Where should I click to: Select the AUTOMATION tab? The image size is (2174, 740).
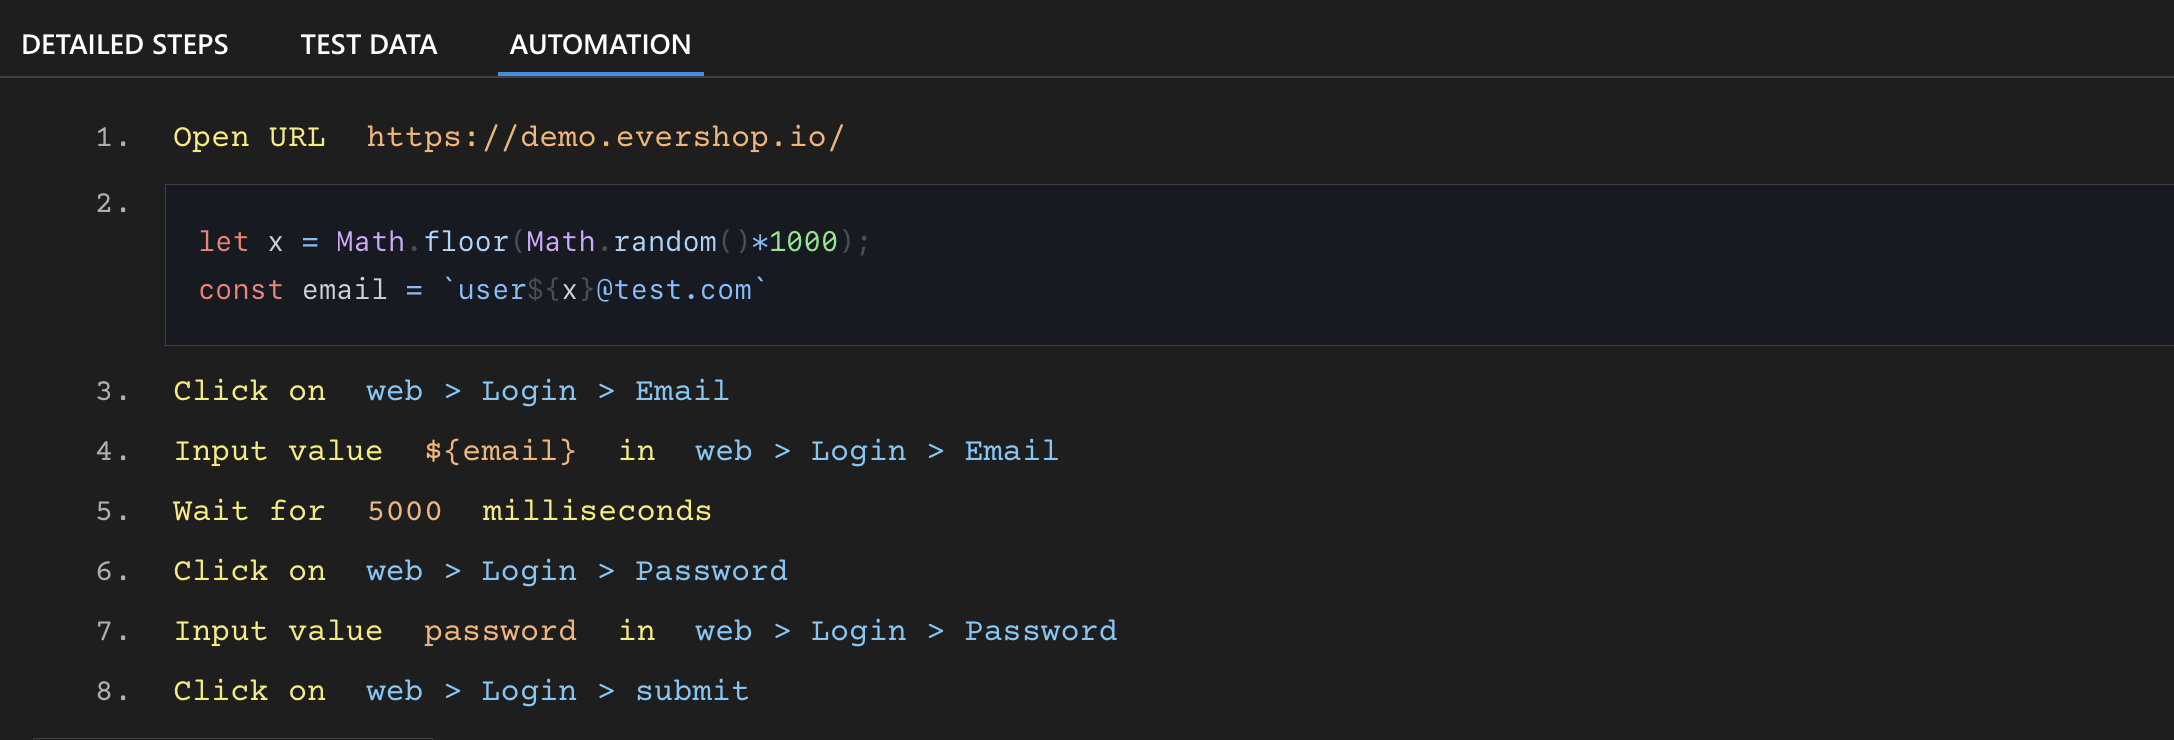pyautogui.click(x=599, y=44)
